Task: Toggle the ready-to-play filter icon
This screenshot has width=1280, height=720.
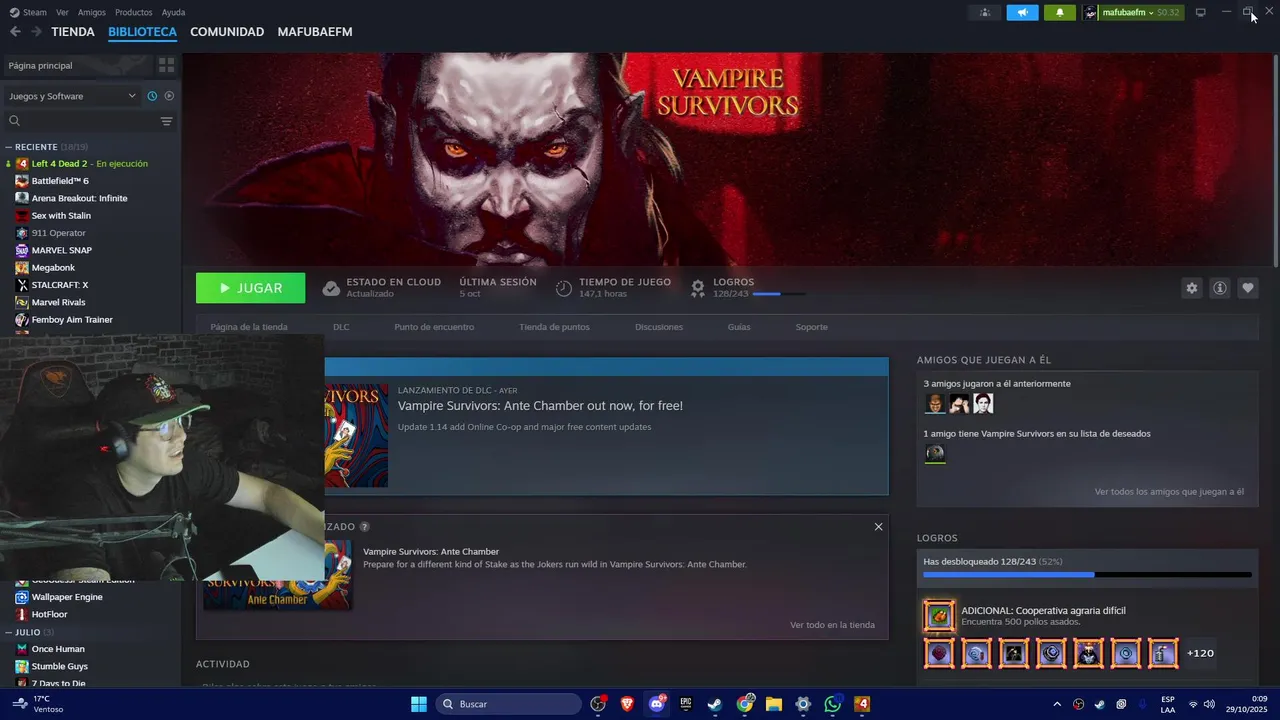Action: [169, 96]
